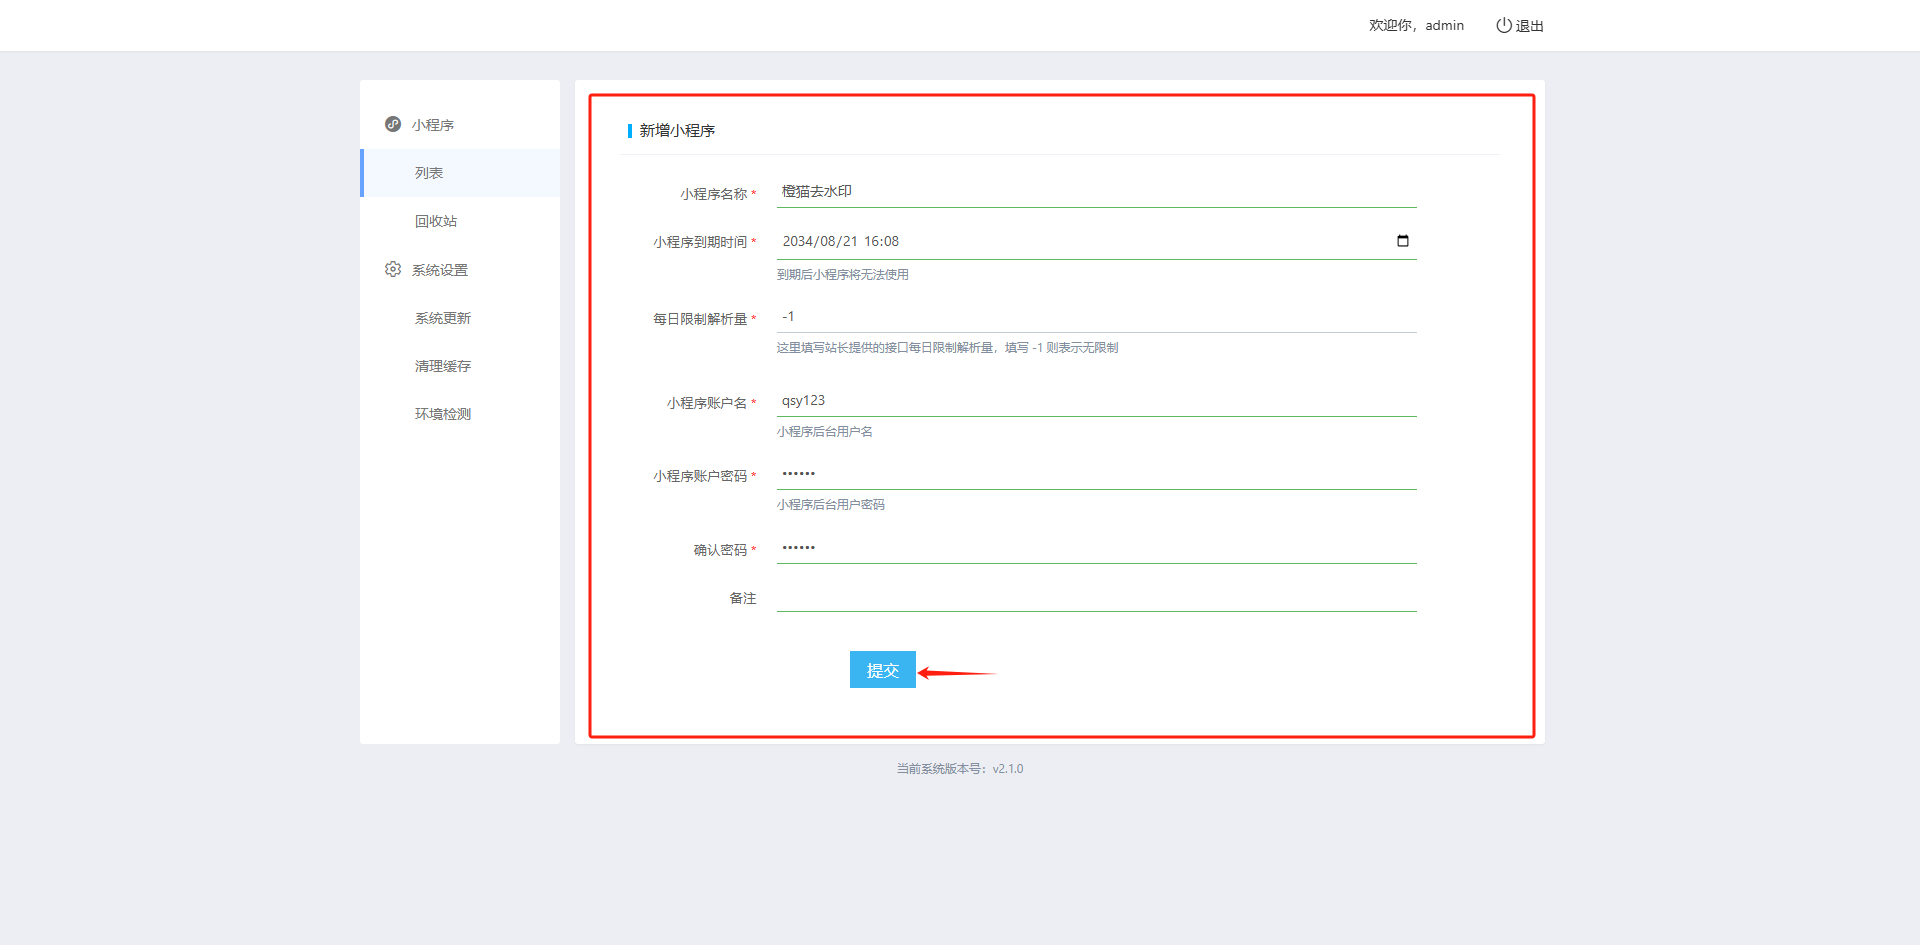Image resolution: width=1920 pixels, height=945 pixels.
Task: Click the 小程序到期时间 date field
Action: point(1080,241)
